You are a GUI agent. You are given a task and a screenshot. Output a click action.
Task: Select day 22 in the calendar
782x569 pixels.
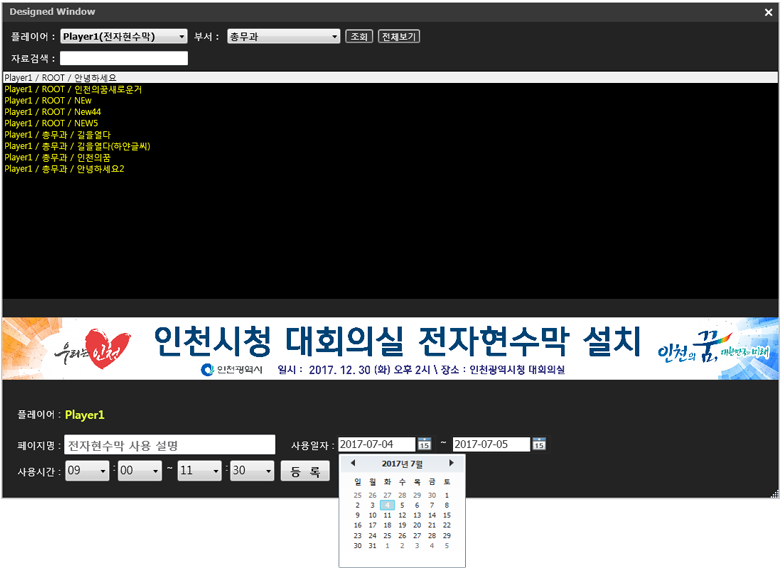click(x=447, y=525)
